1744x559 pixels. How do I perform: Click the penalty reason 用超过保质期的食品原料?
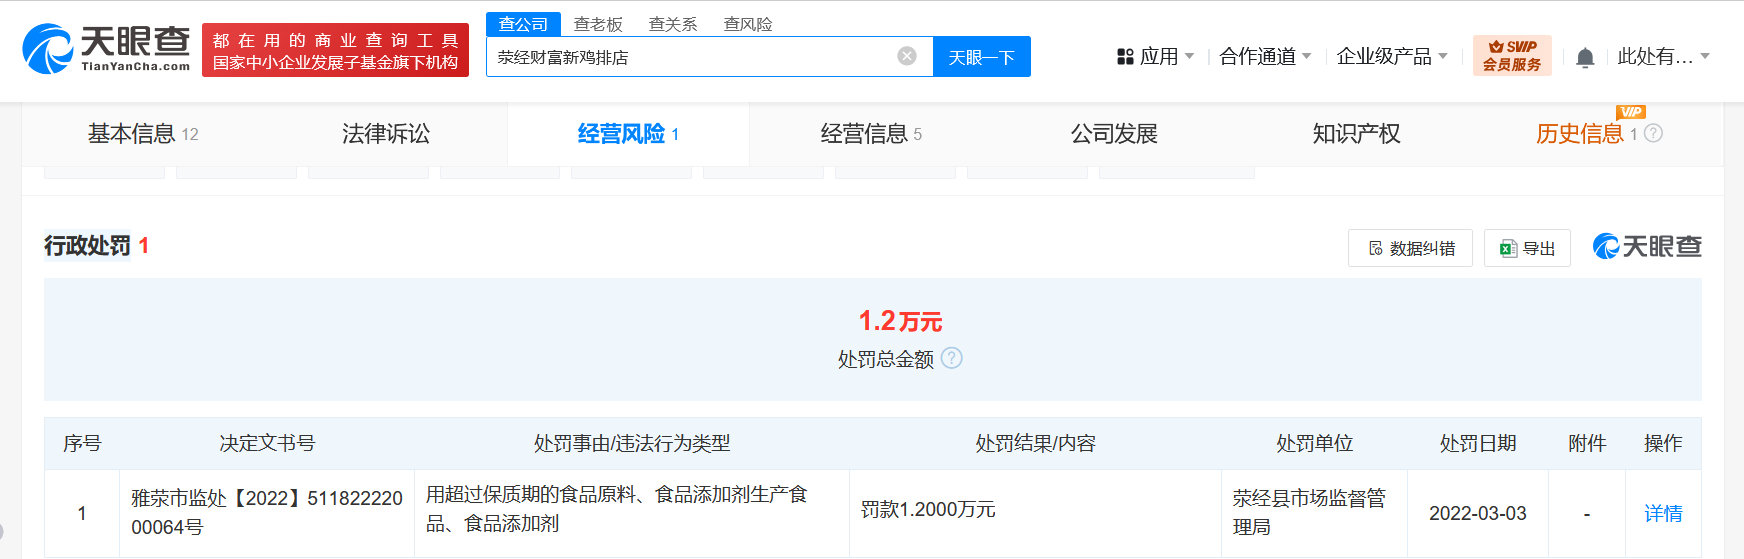coord(616,509)
